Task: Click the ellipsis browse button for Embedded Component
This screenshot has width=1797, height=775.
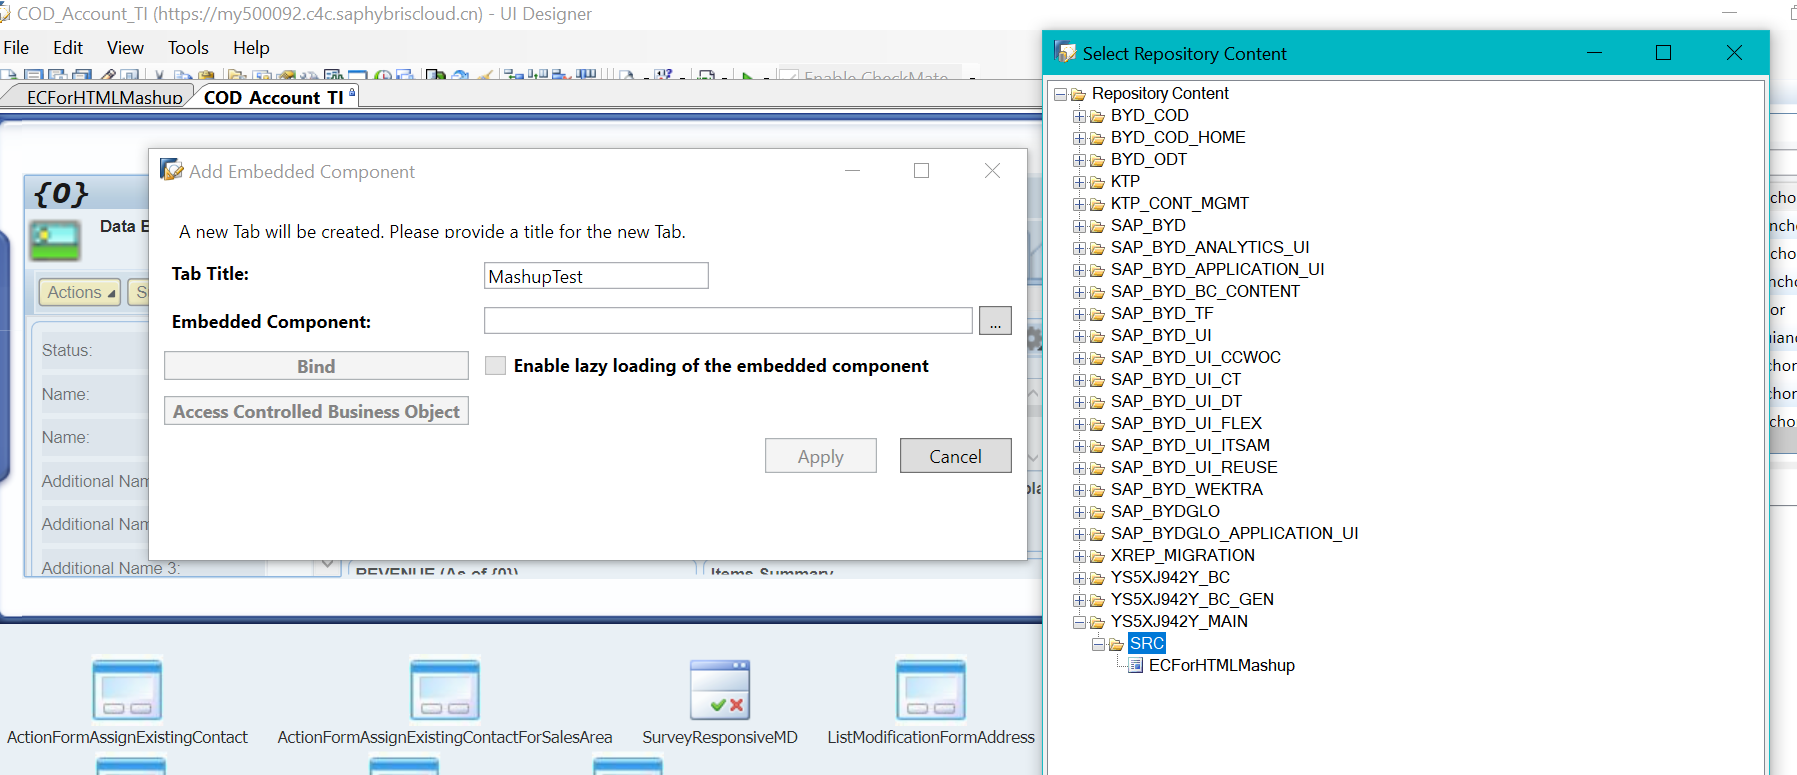Action: [995, 321]
